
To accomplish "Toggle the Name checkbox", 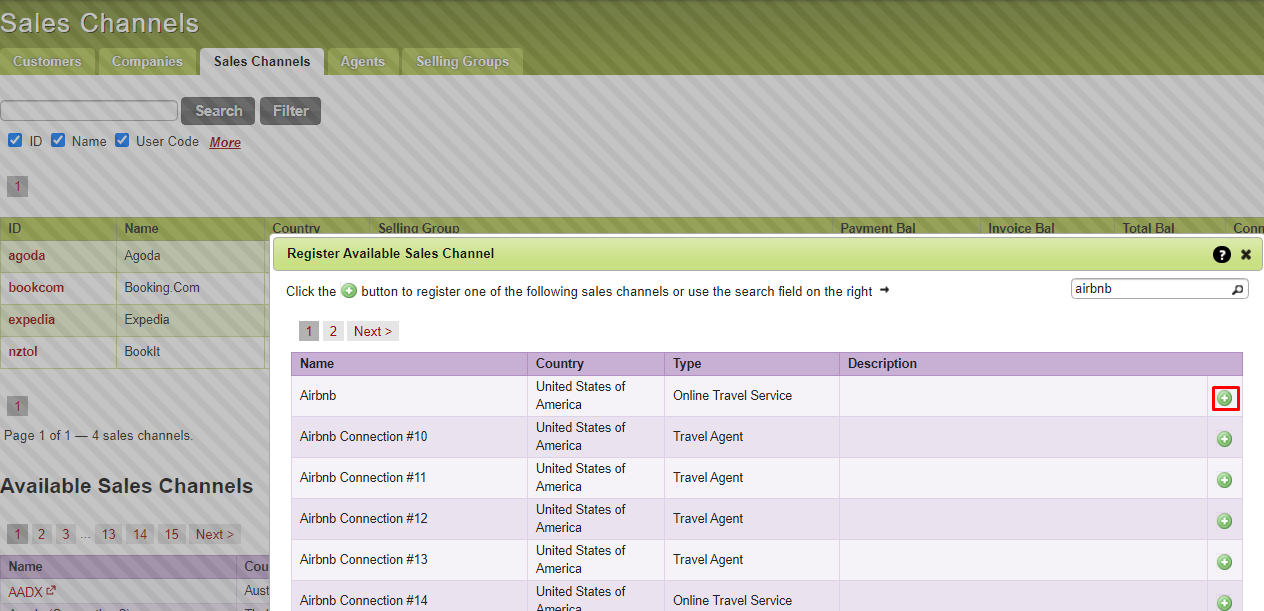I will [x=58, y=140].
